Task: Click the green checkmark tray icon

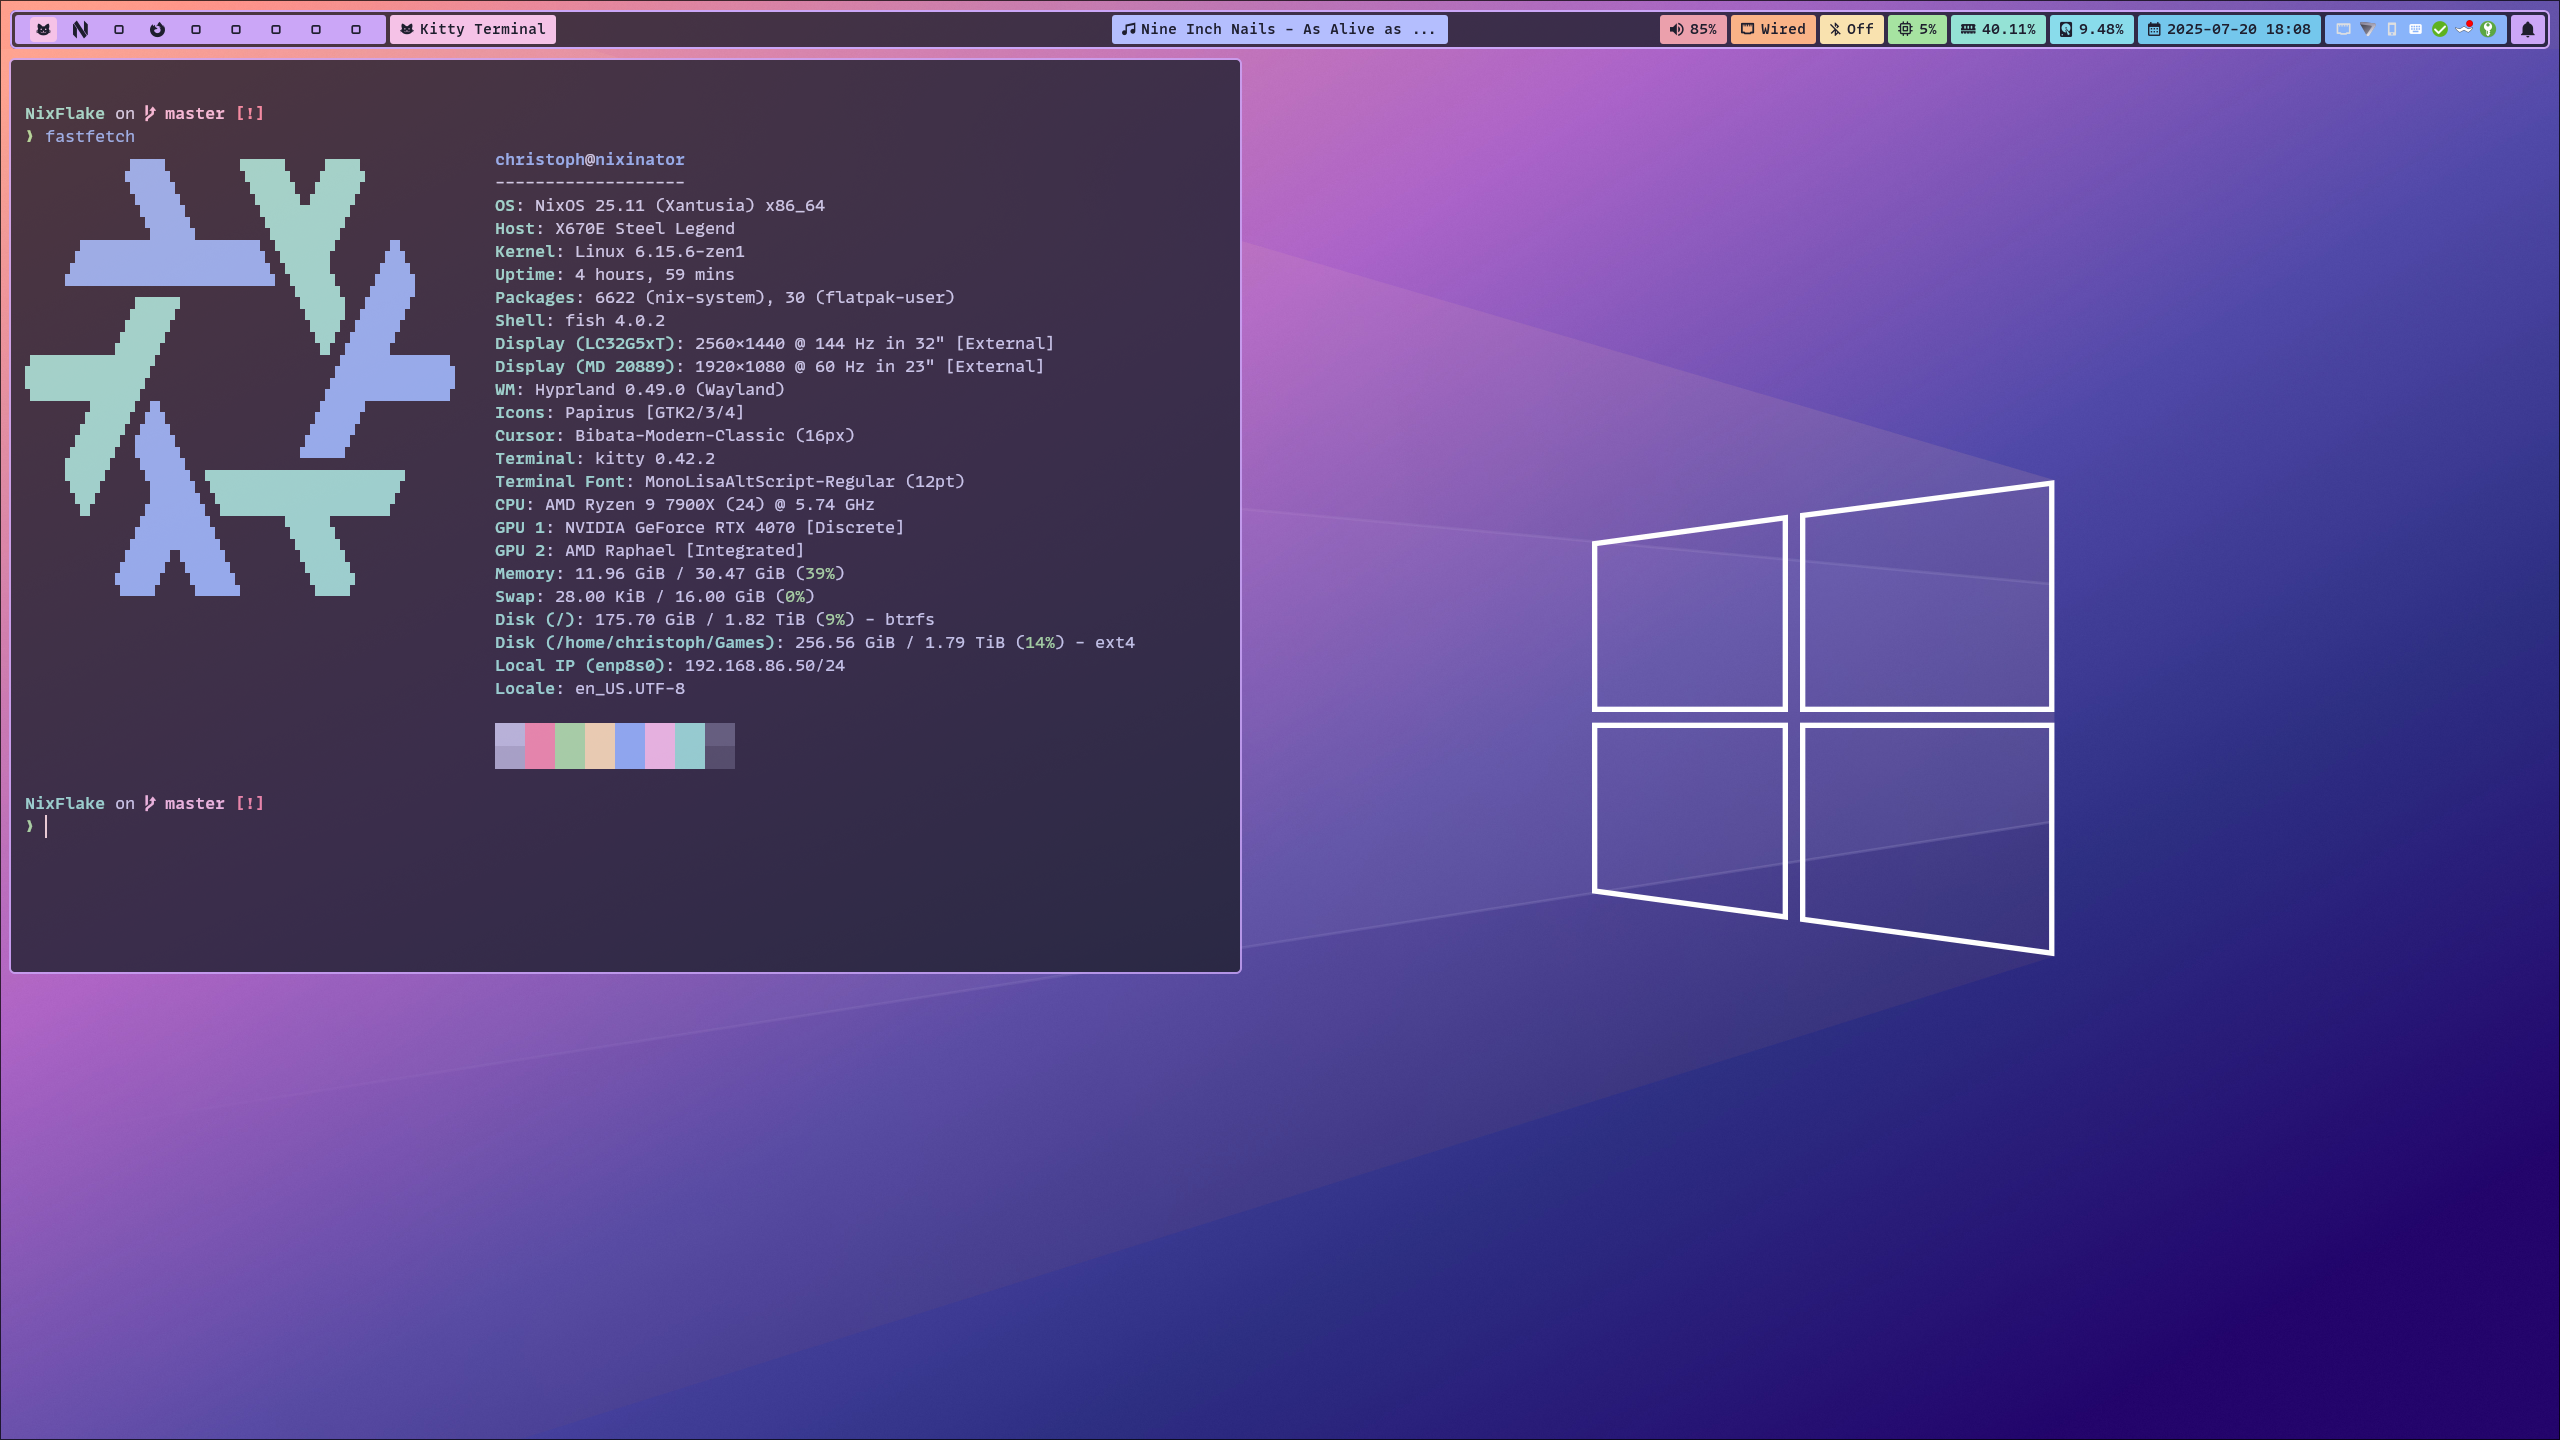Action: click(x=2440, y=29)
